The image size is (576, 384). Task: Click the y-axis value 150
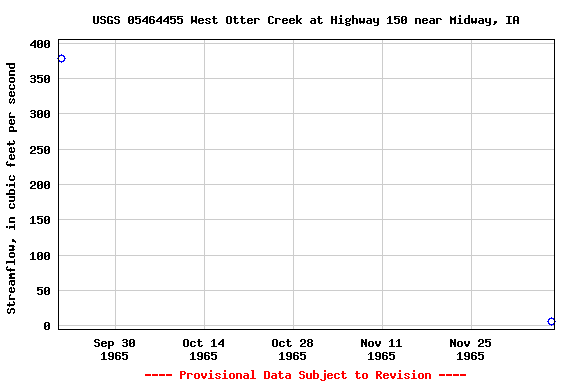point(40,220)
